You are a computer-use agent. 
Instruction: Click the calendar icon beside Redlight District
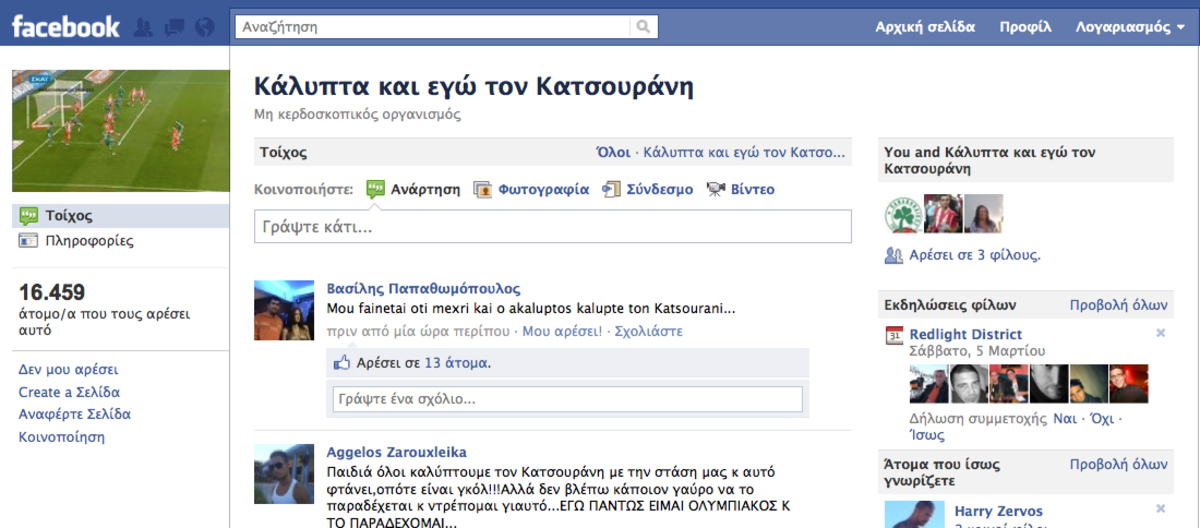coord(895,335)
